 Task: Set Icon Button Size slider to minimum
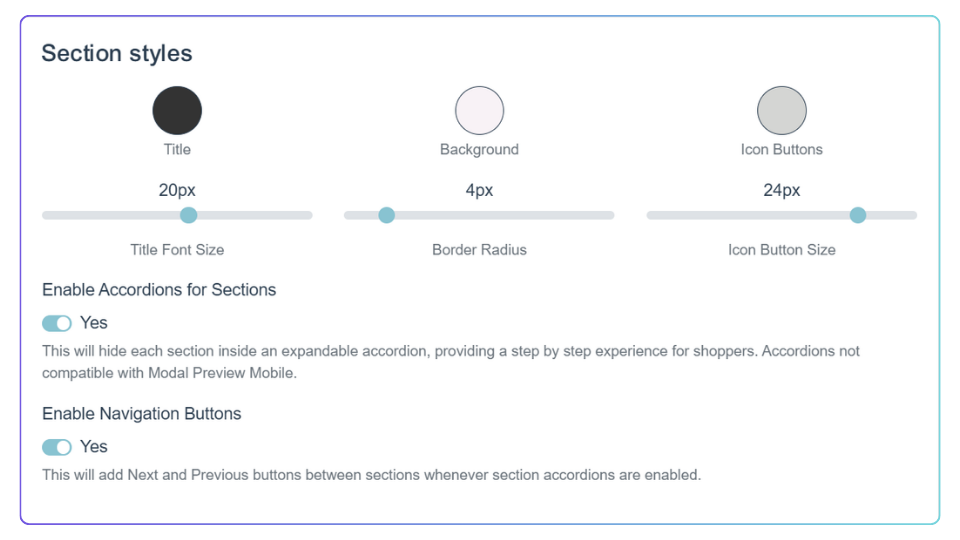point(650,215)
